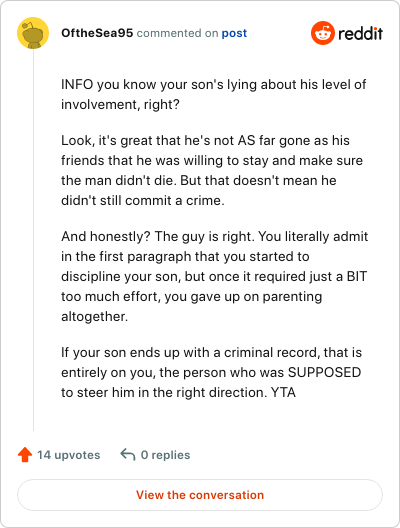Click the gray "commented on" text

click(177, 33)
